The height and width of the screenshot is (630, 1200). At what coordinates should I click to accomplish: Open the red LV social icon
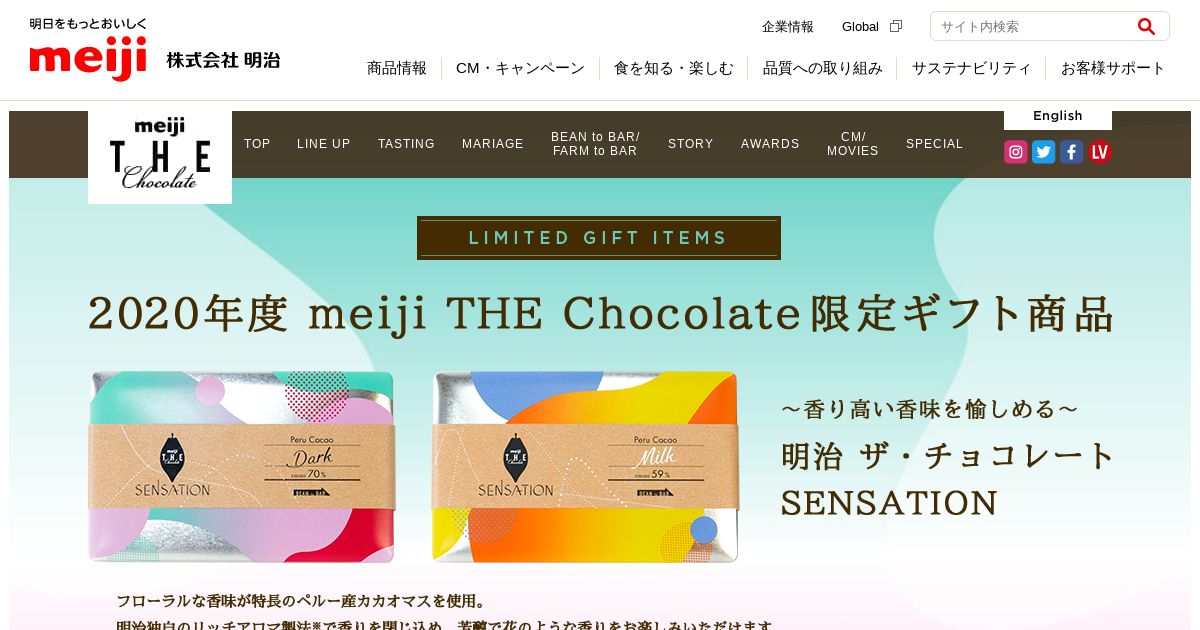point(1100,152)
